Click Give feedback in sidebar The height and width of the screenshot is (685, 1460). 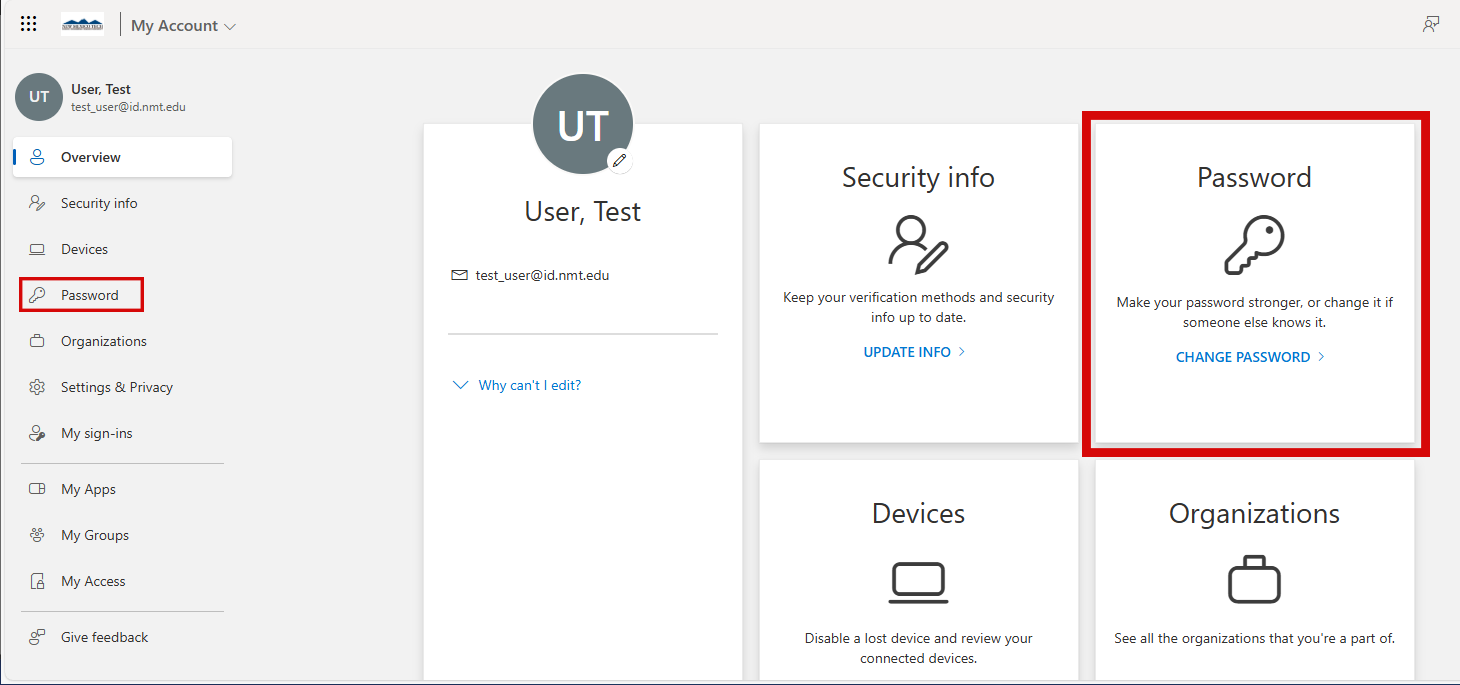(x=104, y=637)
